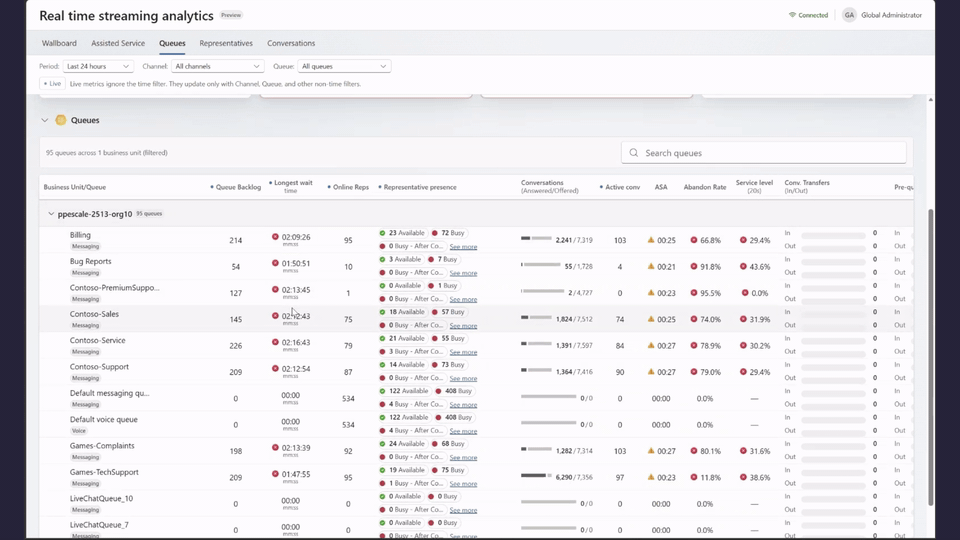The image size is (960, 540).
Task: Click Billing conversations progress bar 2,241/7,319
Action: coord(536,238)
